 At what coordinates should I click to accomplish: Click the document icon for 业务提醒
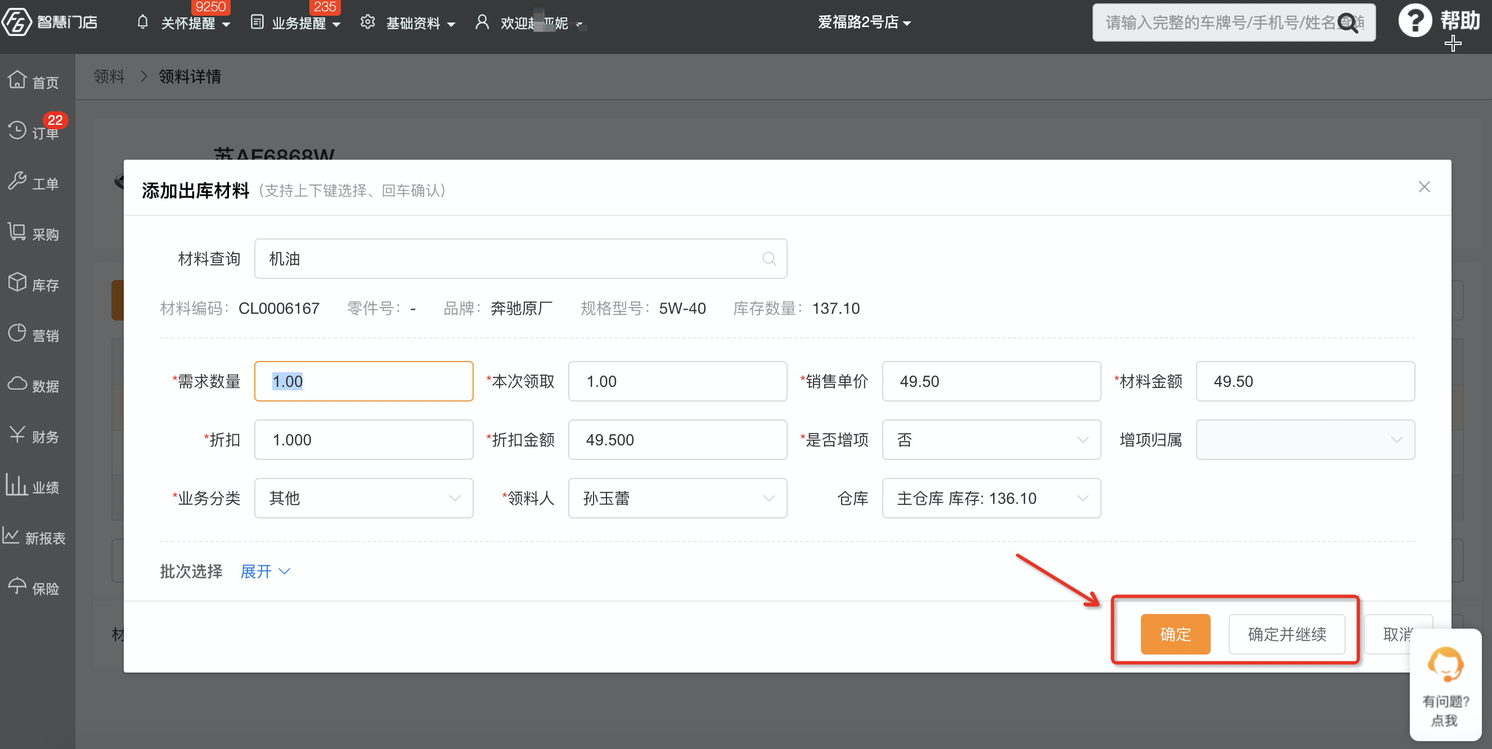click(x=257, y=22)
